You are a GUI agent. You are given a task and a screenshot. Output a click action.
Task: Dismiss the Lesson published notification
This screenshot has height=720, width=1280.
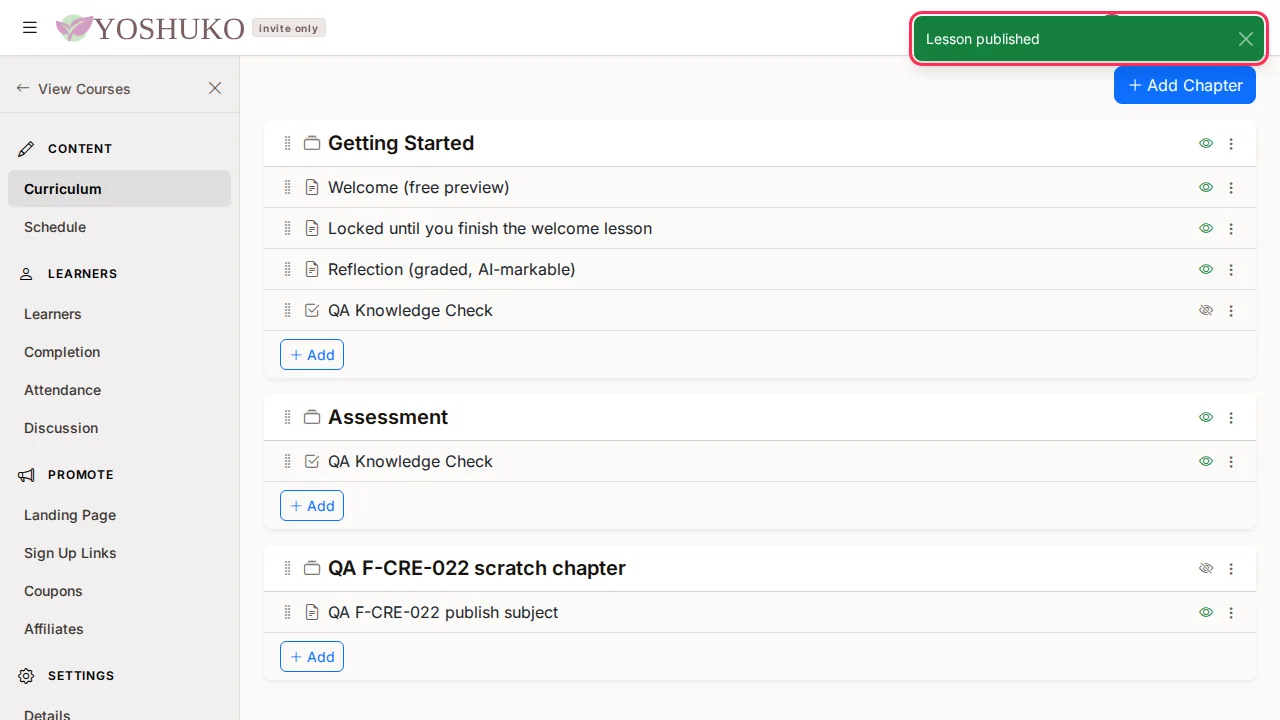pos(1245,39)
